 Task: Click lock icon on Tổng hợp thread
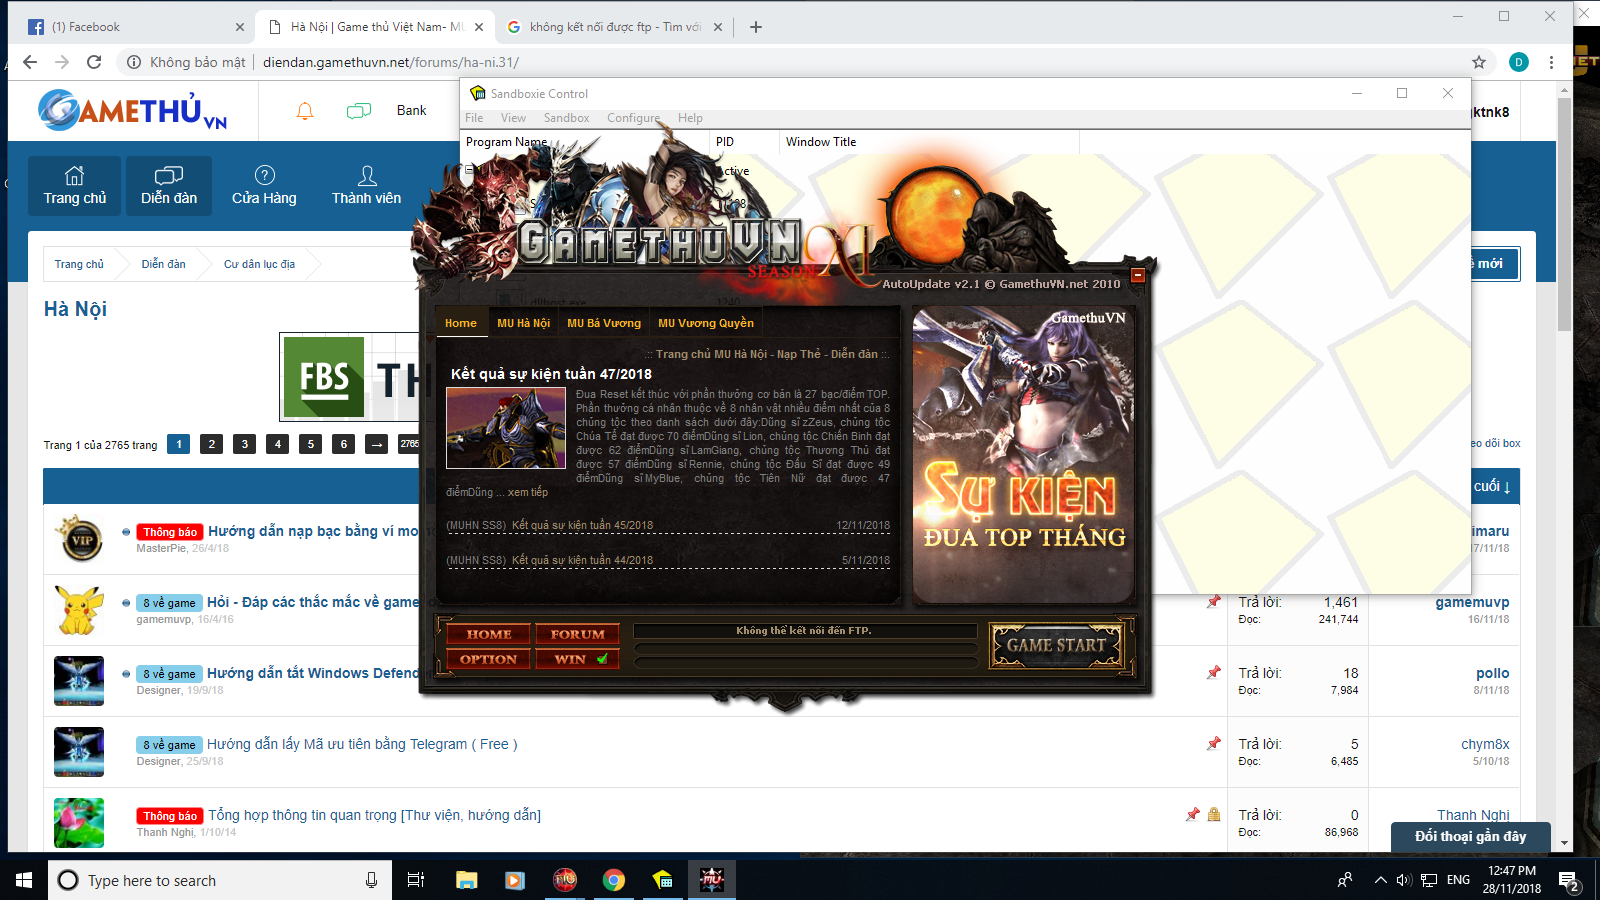pos(1213,815)
